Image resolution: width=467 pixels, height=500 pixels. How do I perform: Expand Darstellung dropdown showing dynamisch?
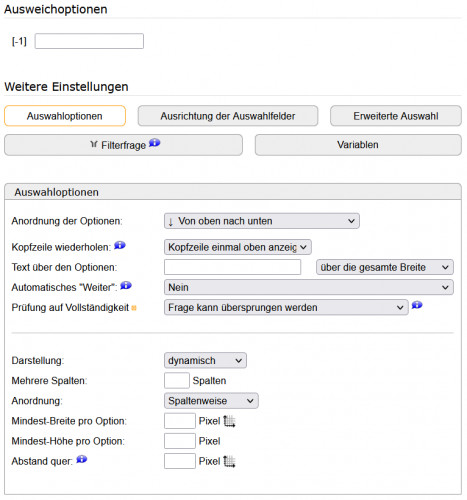205,360
